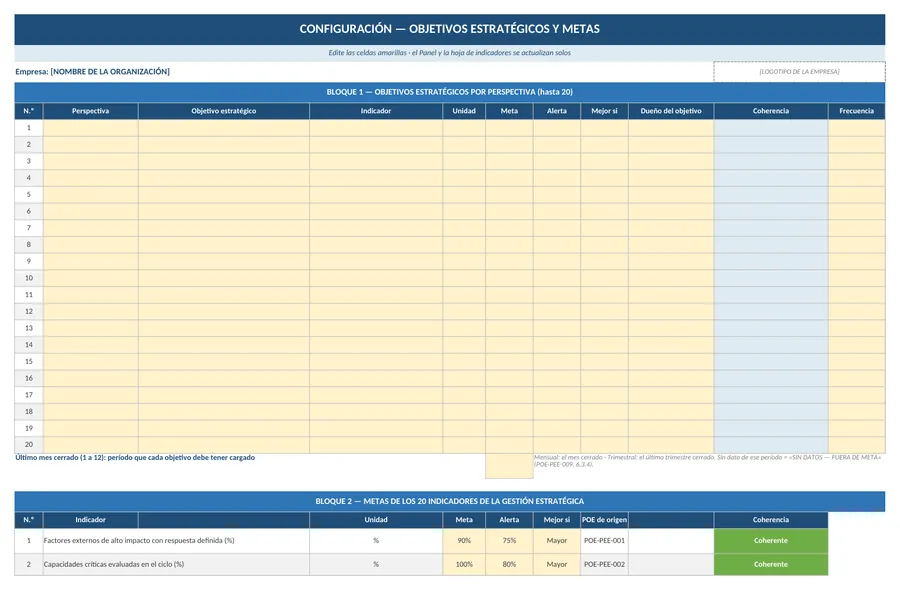Select the "%" Unidad cell in the Factores externos row

coord(376,541)
